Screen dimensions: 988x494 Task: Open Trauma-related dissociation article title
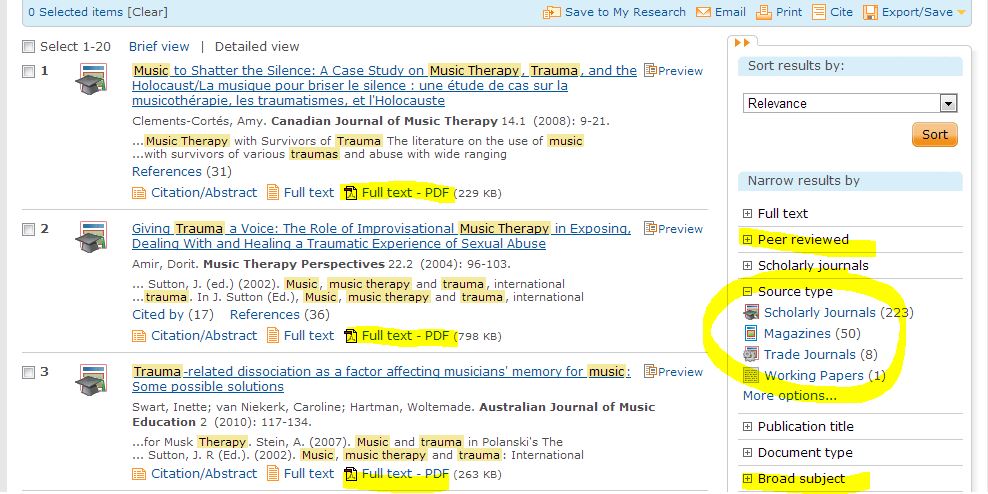coord(381,379)
